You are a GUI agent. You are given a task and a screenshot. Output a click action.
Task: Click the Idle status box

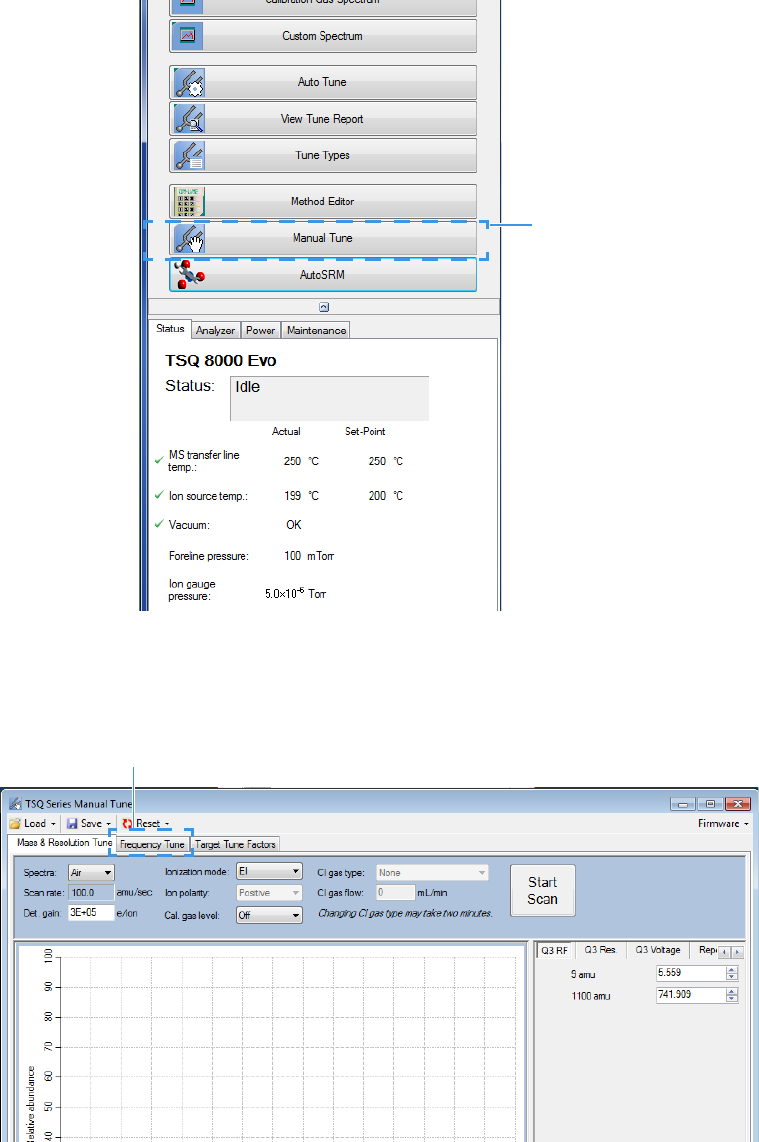click(329, 398)
